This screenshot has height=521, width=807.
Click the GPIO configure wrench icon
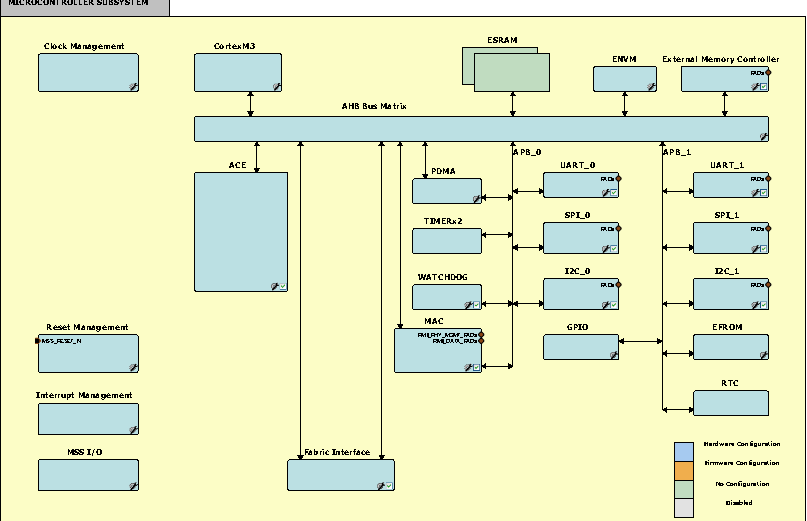click(x=613, y=354)
